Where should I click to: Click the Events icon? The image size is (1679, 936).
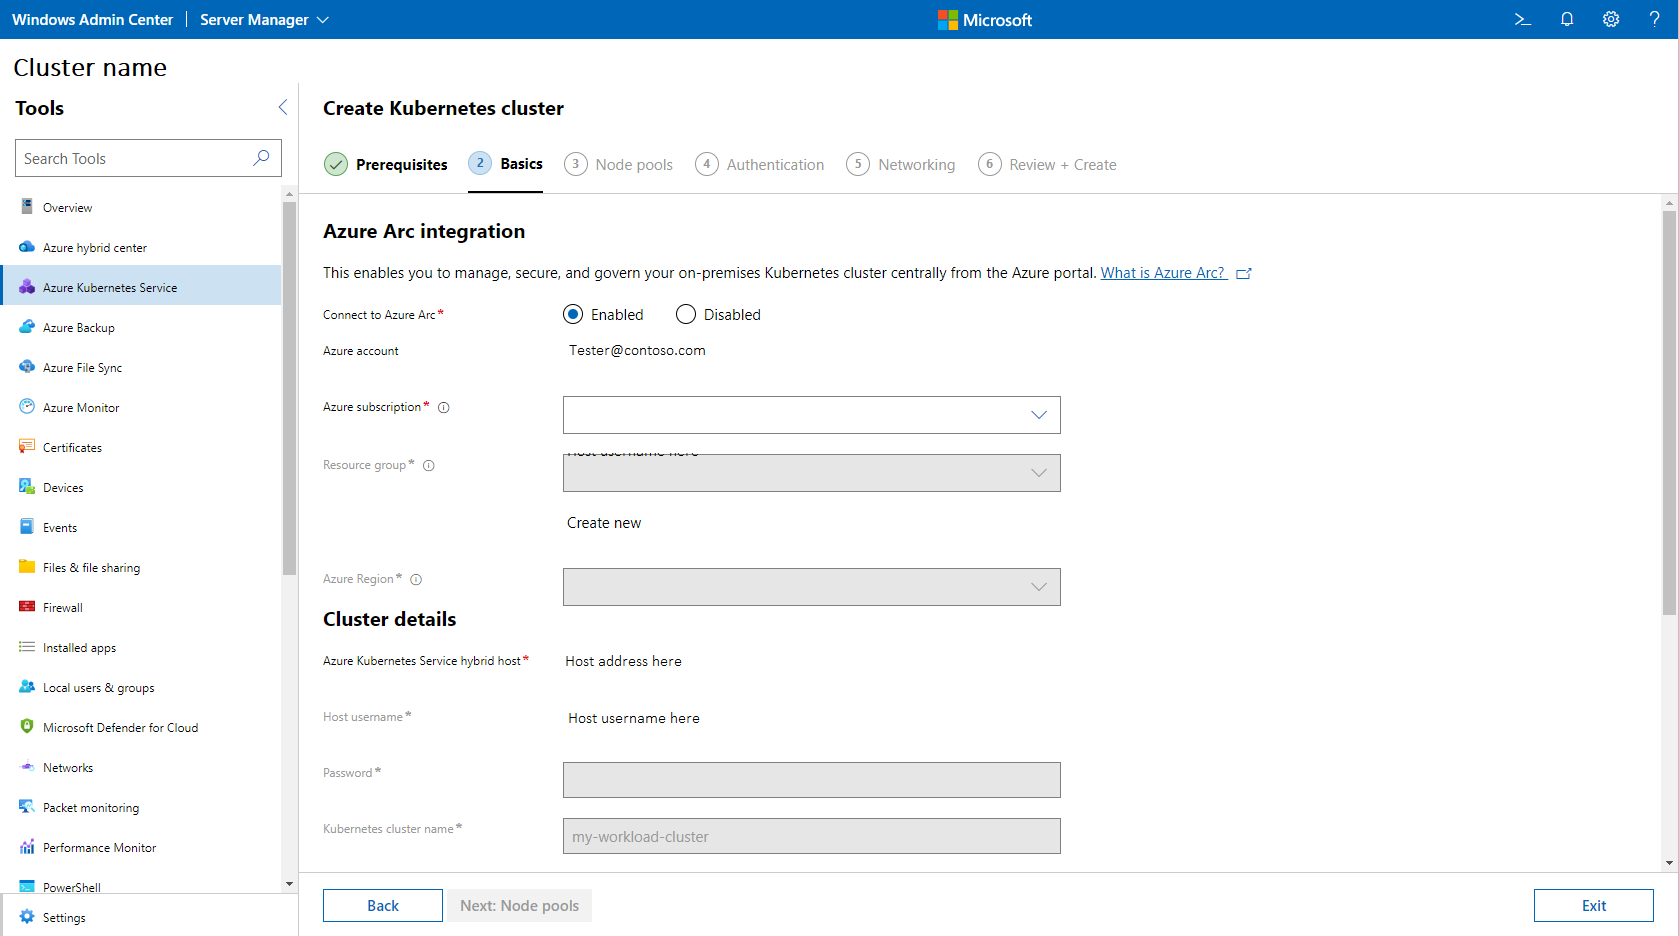[27, 527]
